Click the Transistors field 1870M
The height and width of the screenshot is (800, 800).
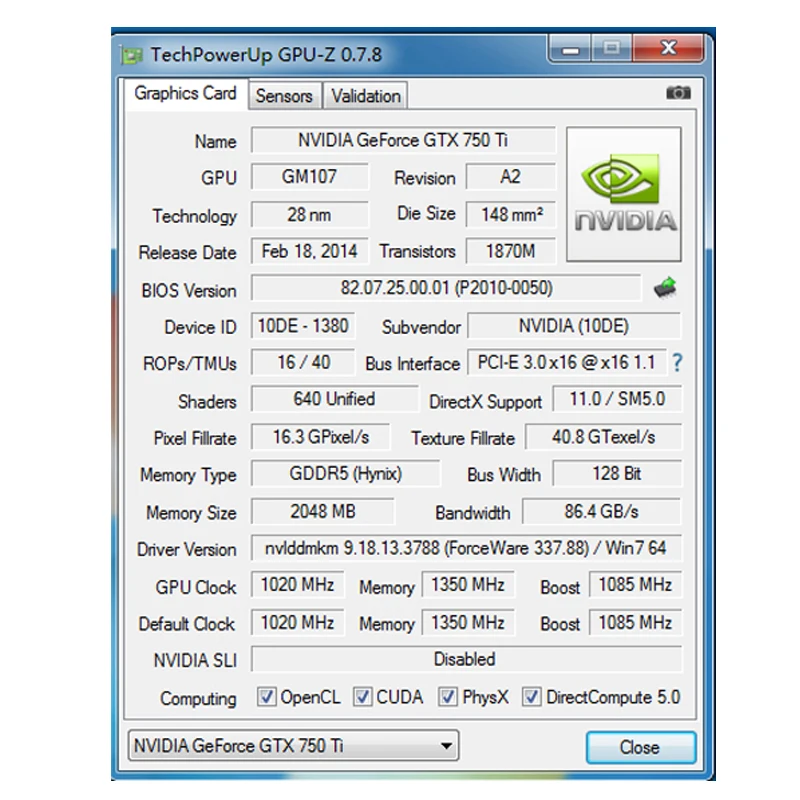511,252
